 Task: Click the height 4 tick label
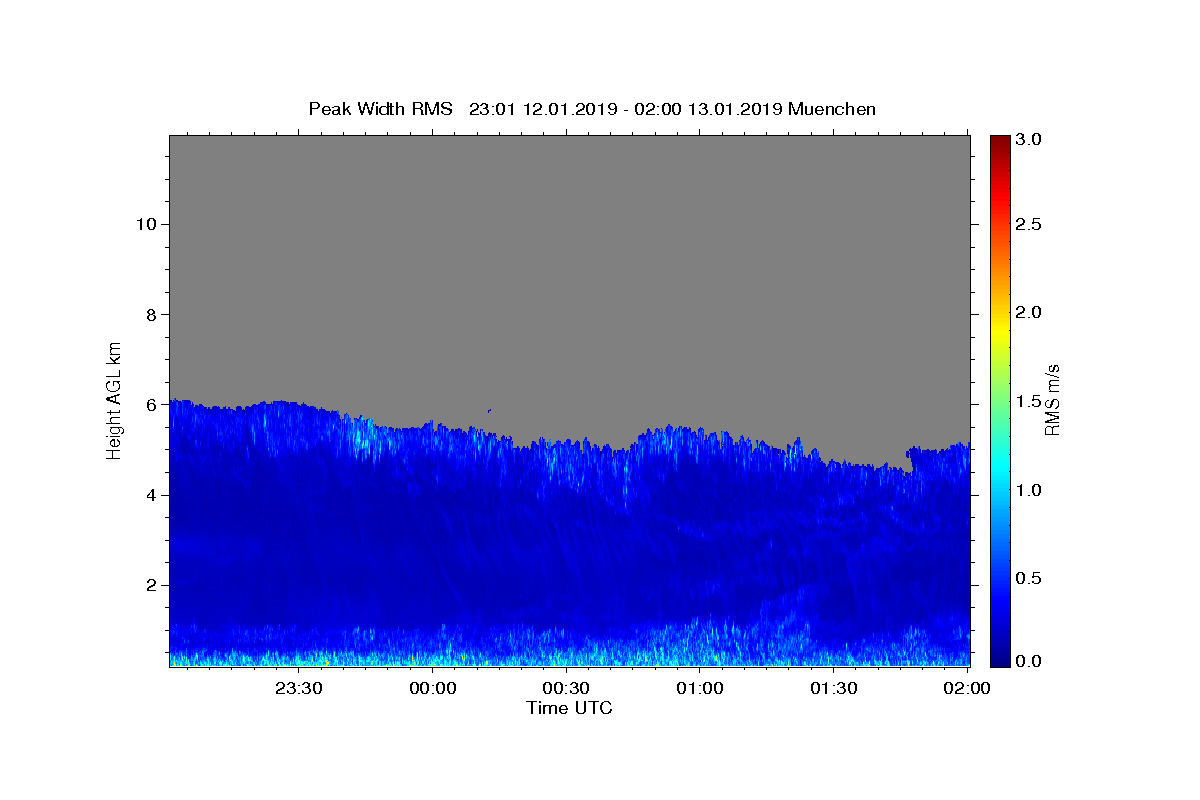[x=153, y=495]
